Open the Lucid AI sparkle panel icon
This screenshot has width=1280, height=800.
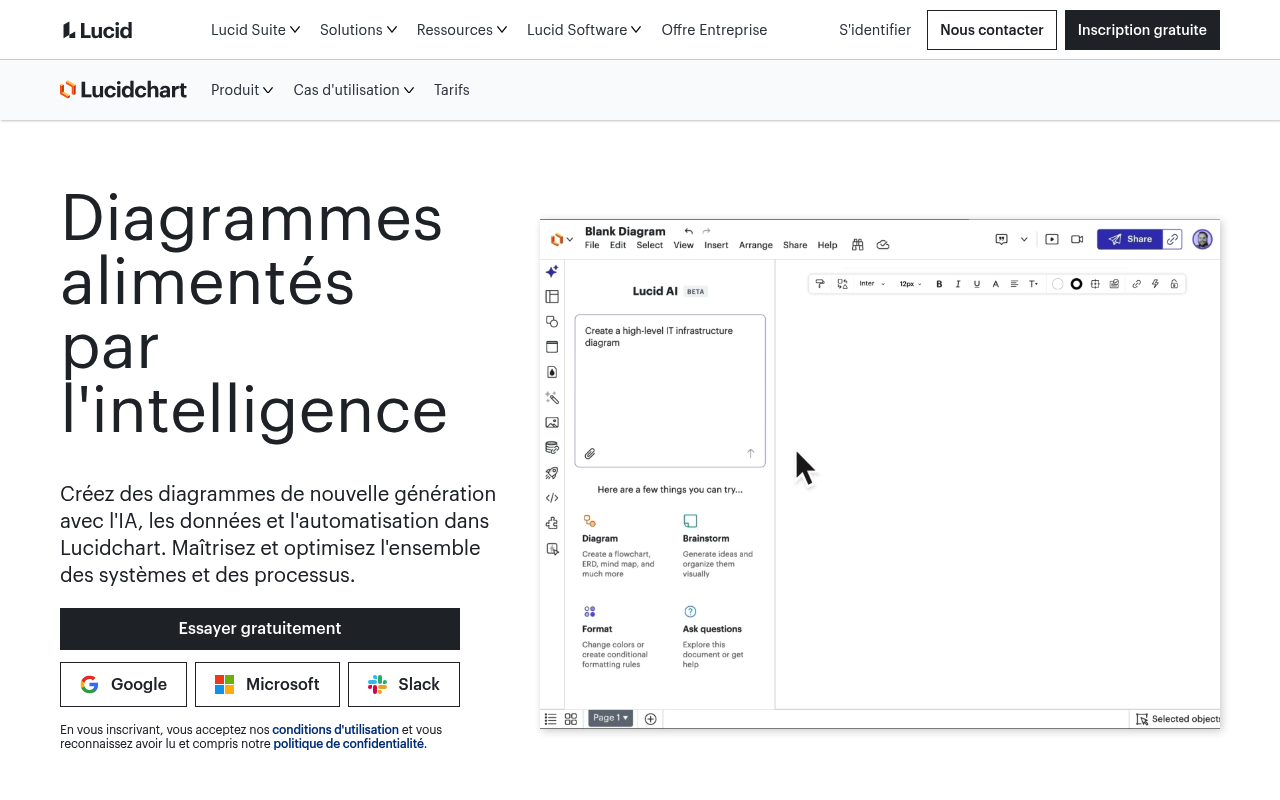point(552,271)
